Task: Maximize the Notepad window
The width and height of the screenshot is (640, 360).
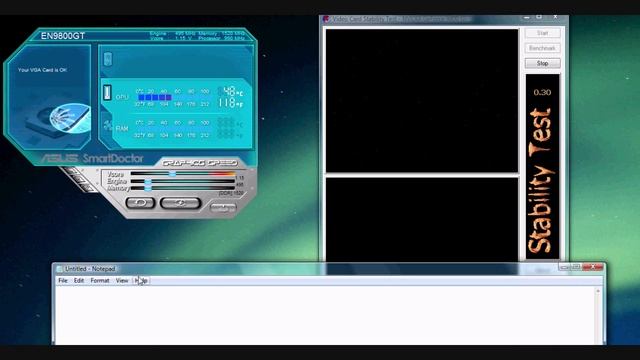Action: pos(576,267)
